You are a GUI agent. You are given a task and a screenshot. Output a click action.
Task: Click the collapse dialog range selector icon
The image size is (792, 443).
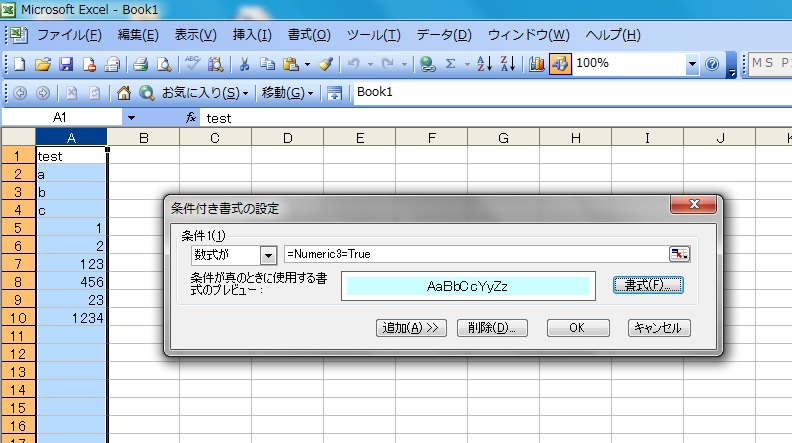coord(680,255)
